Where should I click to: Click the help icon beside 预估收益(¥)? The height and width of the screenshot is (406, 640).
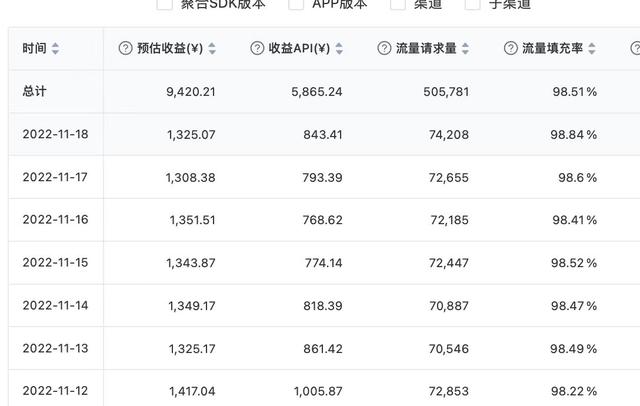tap(125, 48)
